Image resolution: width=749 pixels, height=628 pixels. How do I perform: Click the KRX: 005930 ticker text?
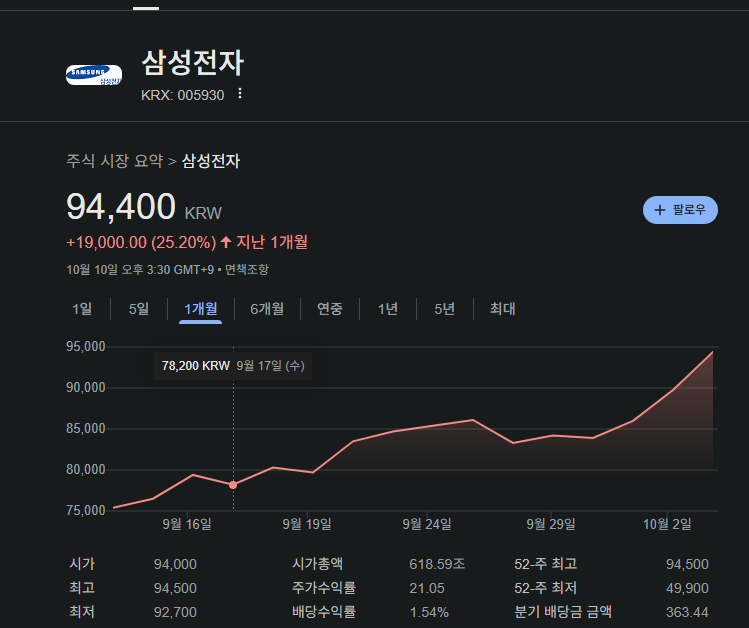(x=182, y=95)
